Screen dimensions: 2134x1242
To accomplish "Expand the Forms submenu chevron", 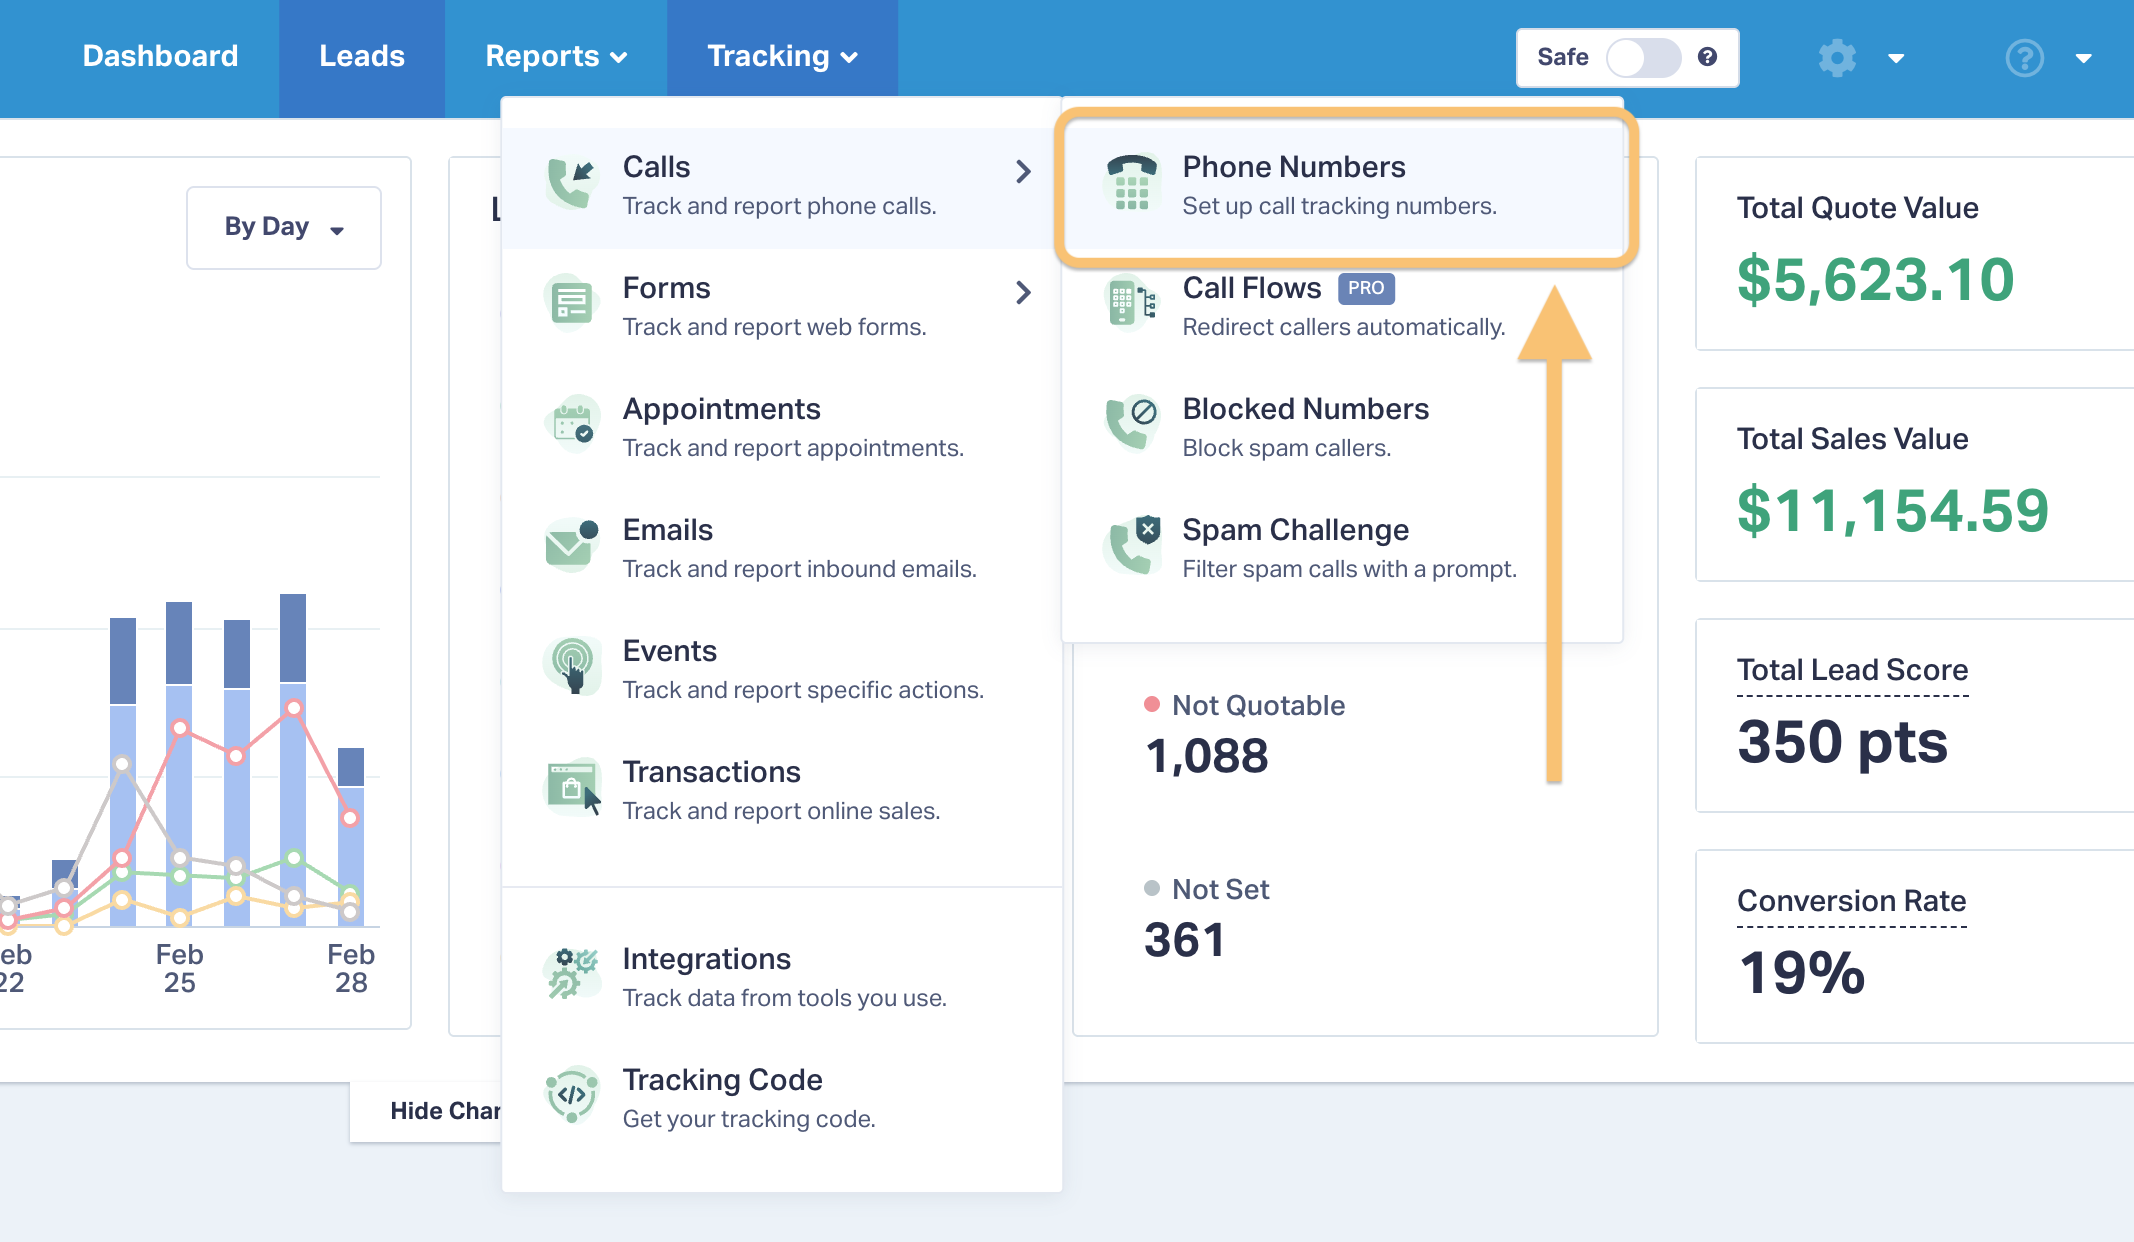I will click(x=1023, y=292).
